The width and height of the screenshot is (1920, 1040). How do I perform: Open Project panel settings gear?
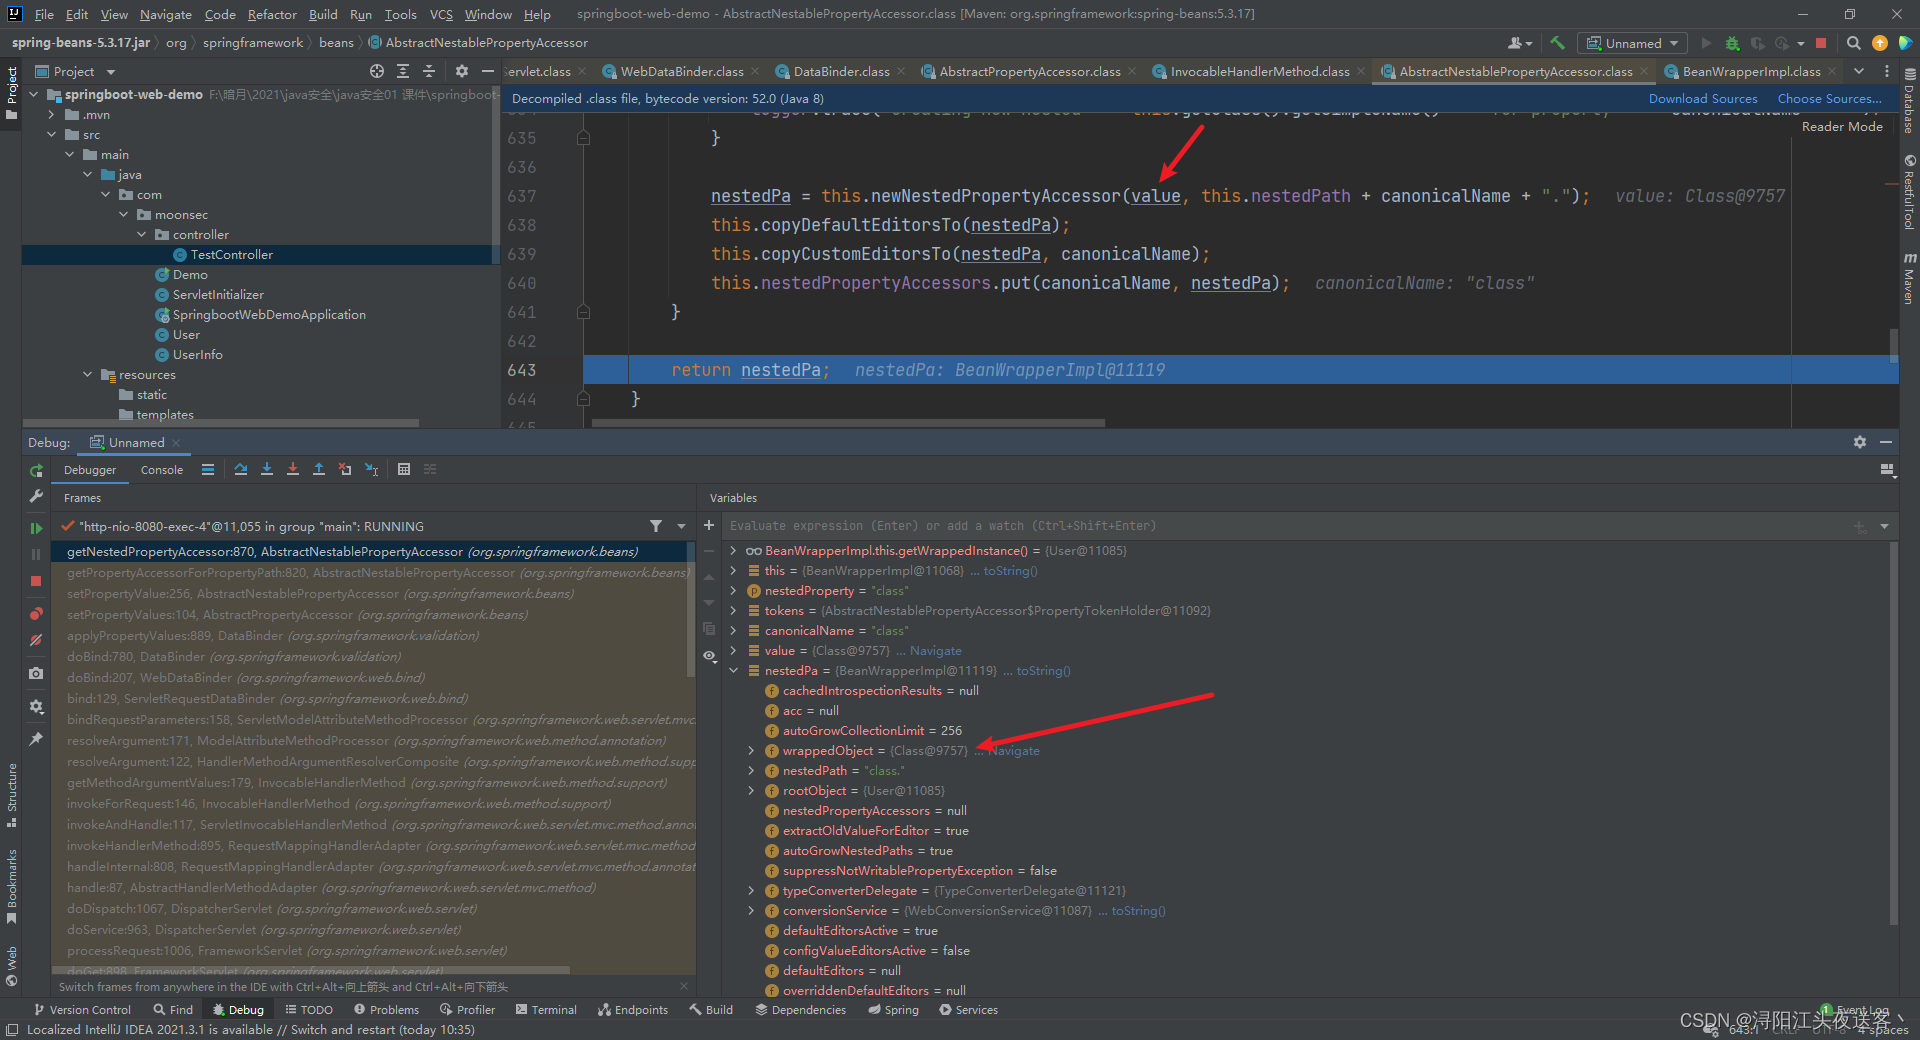tap(461, 71)
